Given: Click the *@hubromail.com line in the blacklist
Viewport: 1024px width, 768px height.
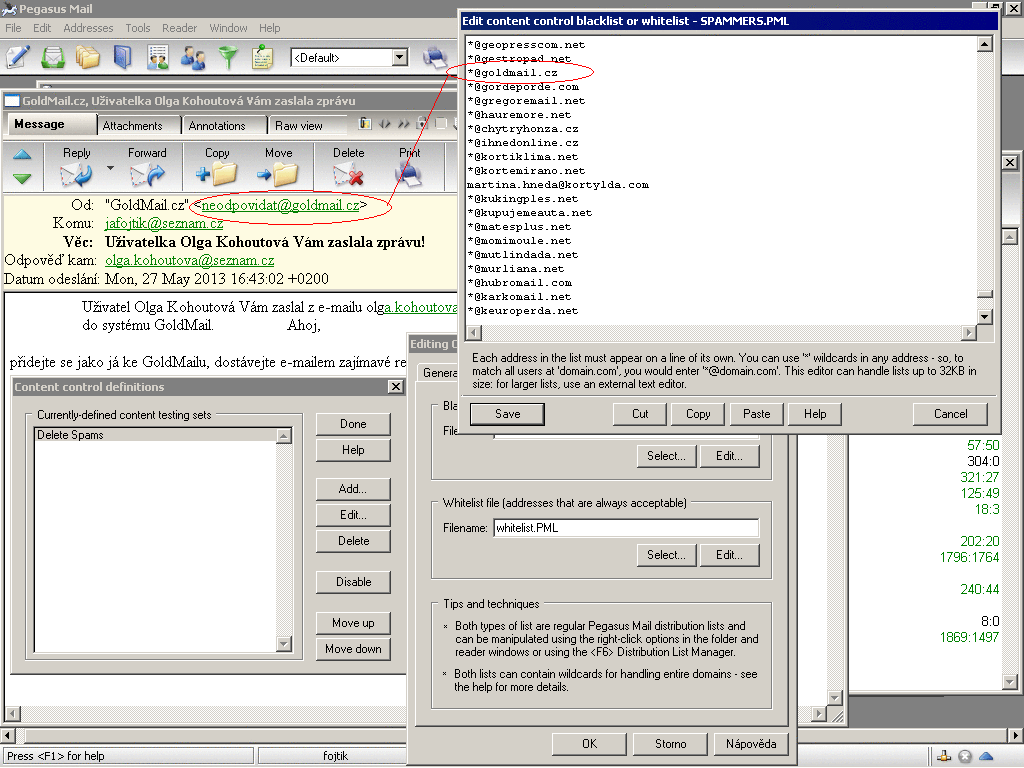Looking at the screenshot, I should (520, 283).
